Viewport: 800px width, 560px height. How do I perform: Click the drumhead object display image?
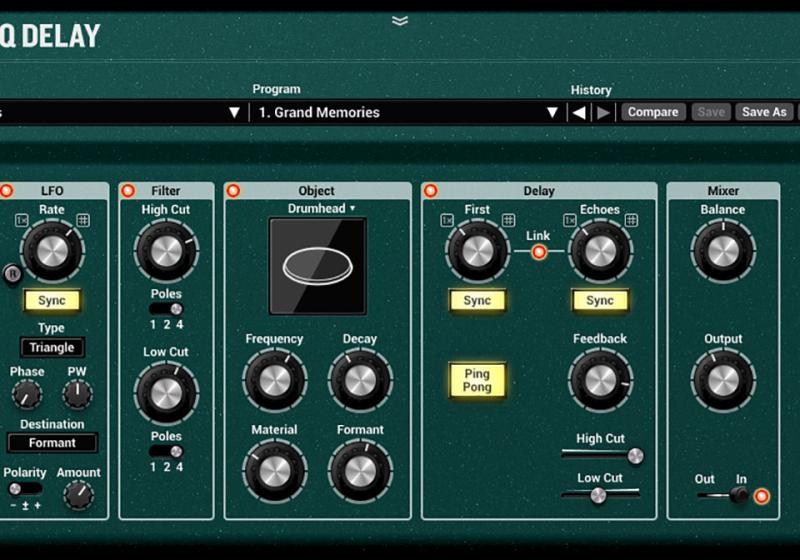(318, 266)
